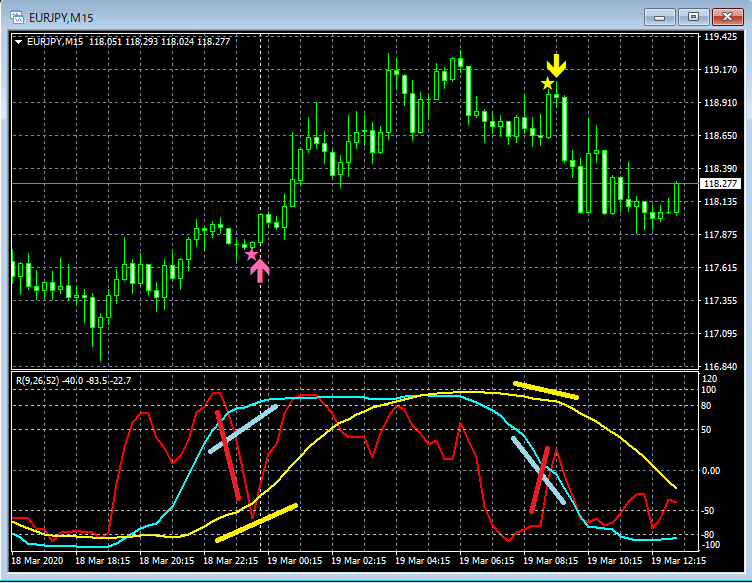Click the current price label 118.277
The width and height of the screenshot is (752, 583).
(720, 184)
